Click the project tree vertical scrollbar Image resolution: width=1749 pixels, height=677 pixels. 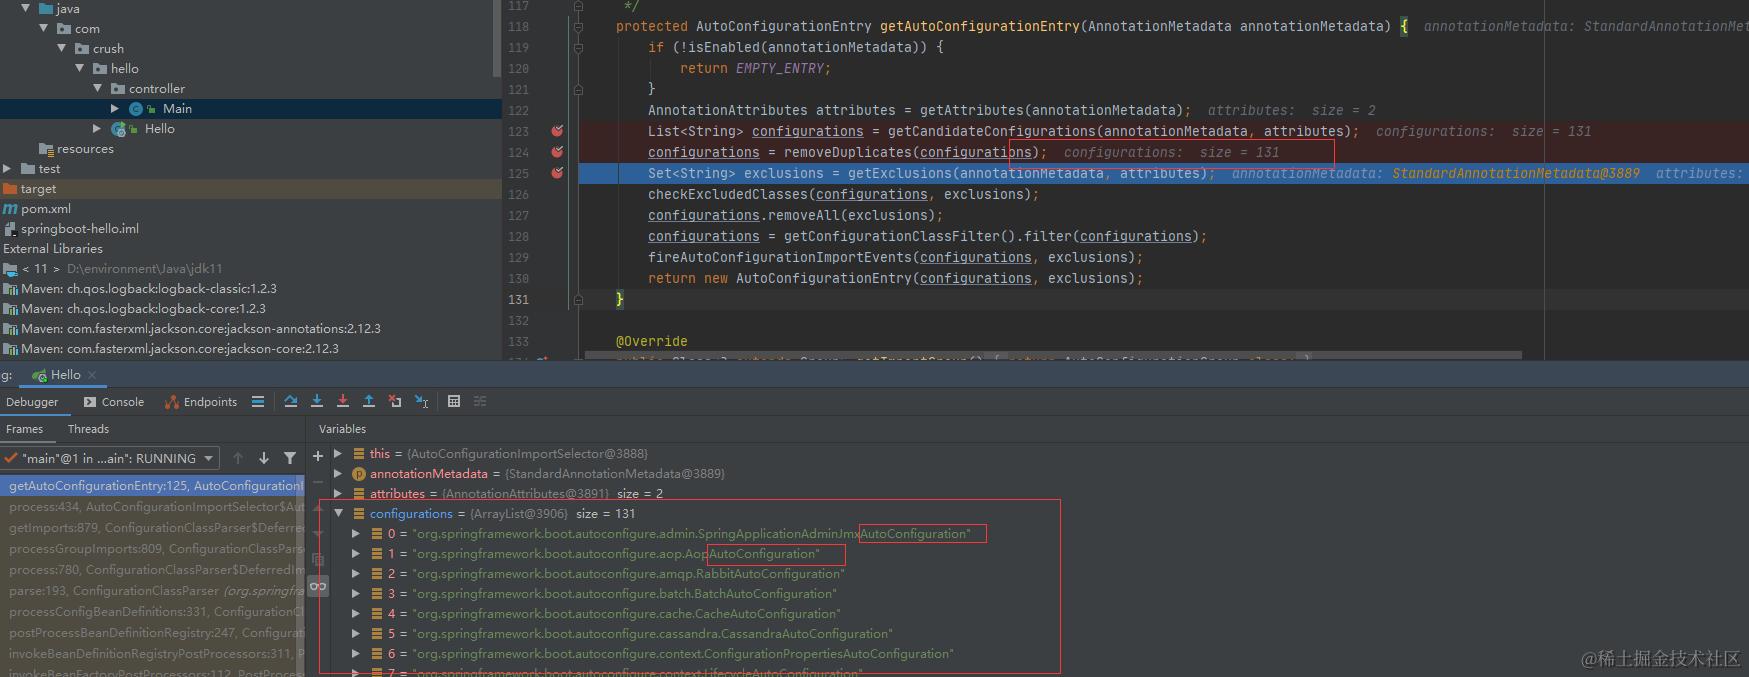tap(497, 38)
